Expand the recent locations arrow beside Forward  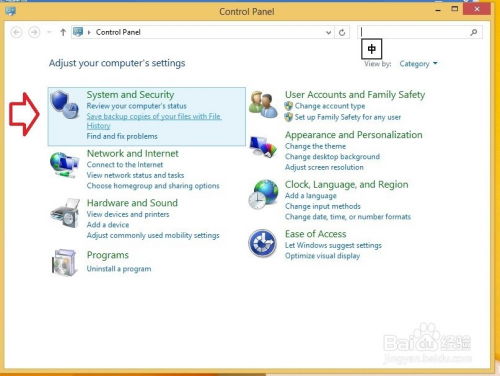click(x=49, y=32)
